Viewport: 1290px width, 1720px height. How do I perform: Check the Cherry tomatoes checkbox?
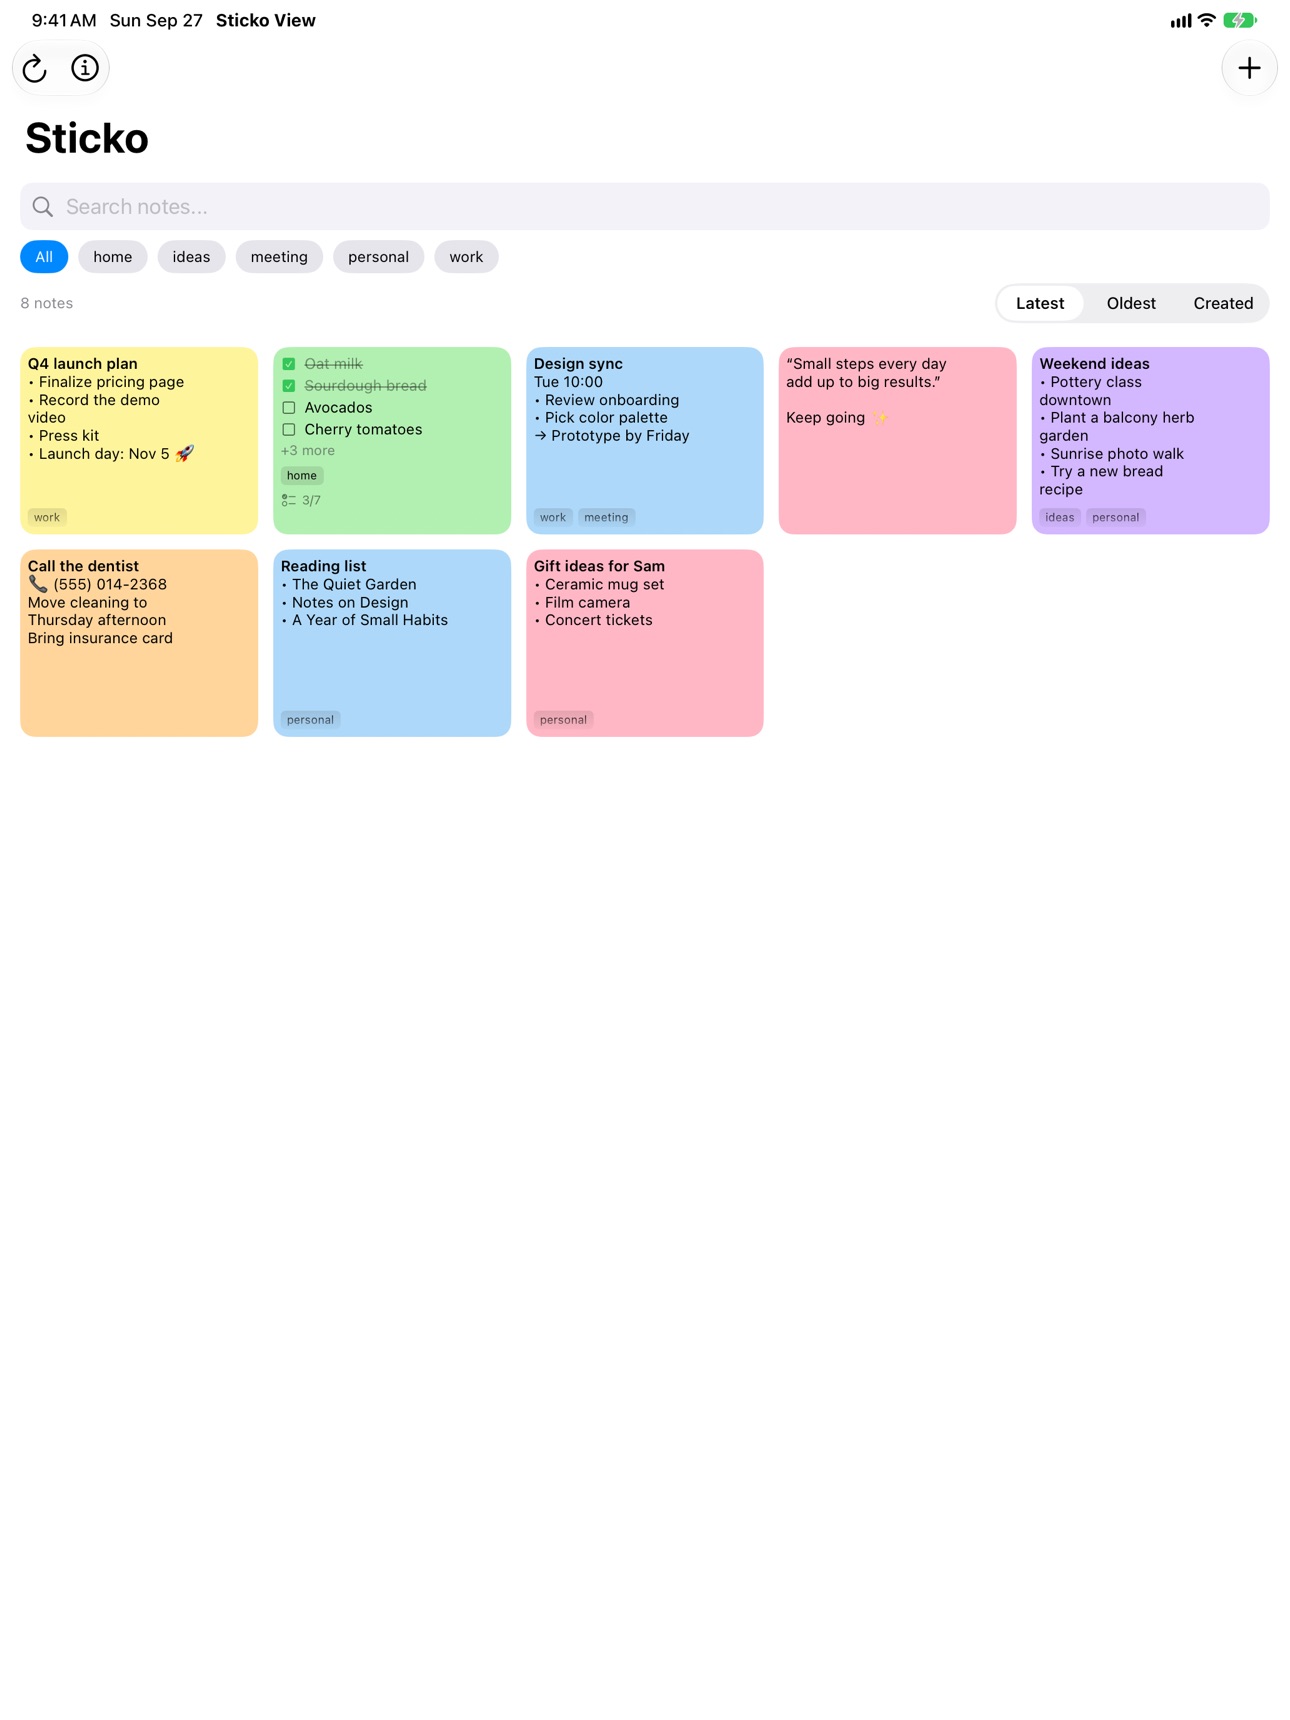tap(289, 430)
